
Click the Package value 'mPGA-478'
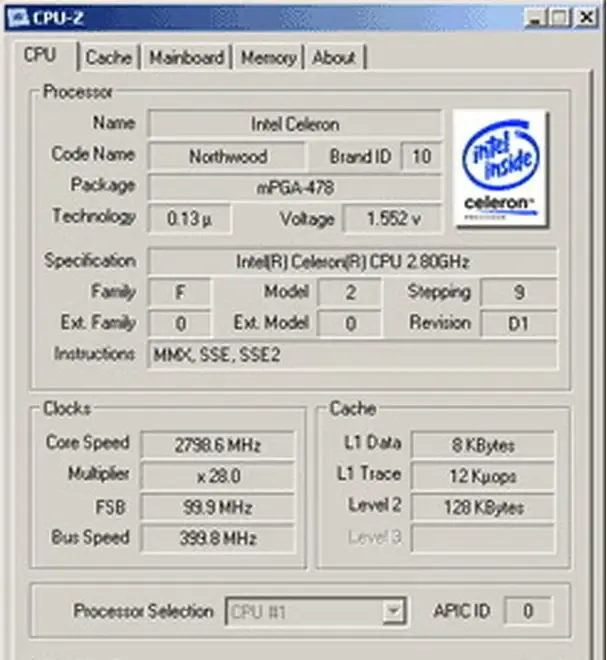click(x=295, y=188)
